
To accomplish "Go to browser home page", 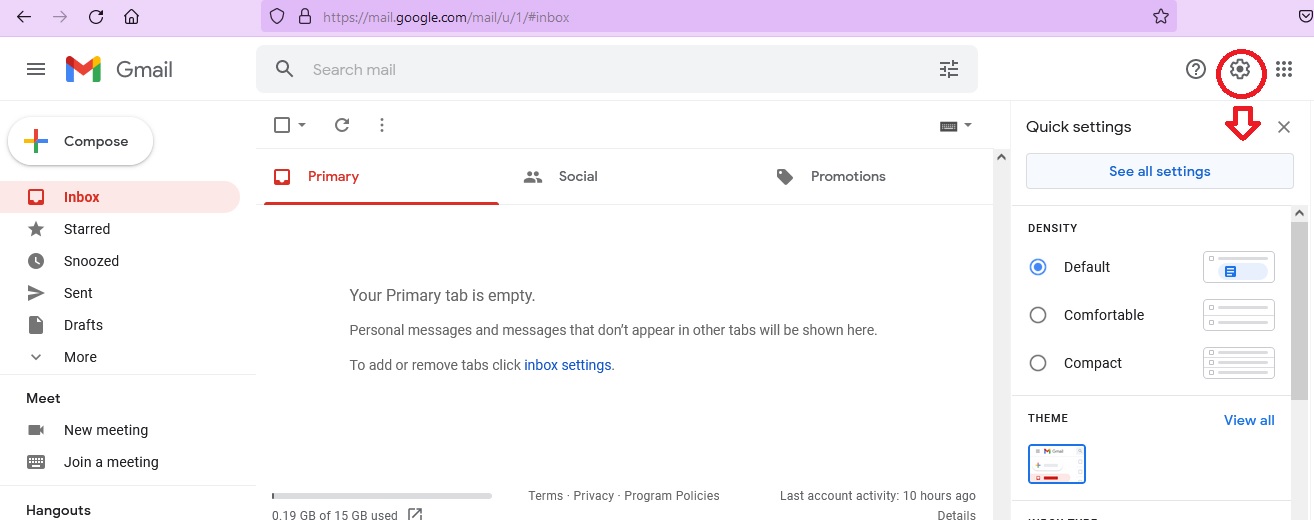I will coord(131,17).
